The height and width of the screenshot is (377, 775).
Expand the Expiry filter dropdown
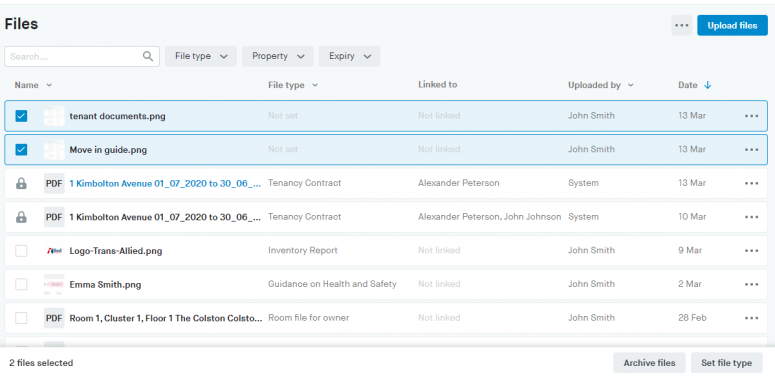pos(349,56)
